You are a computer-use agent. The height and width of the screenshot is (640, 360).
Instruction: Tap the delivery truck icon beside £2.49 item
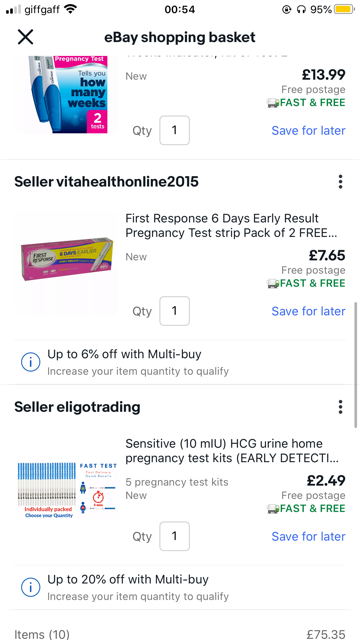(273, 509)
